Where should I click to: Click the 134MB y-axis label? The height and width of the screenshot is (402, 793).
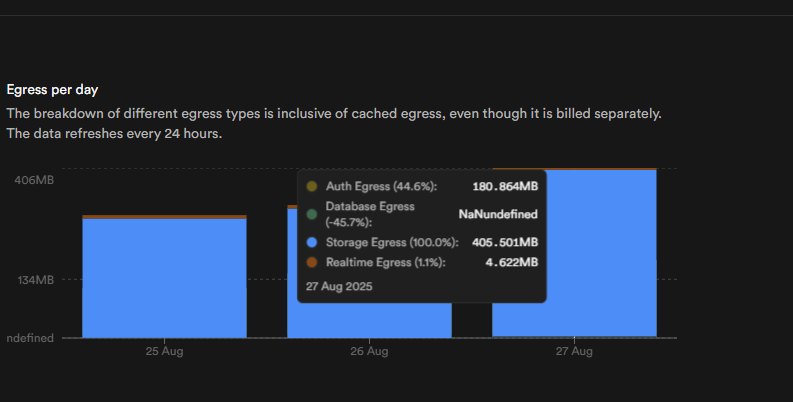tap(37, 279)
